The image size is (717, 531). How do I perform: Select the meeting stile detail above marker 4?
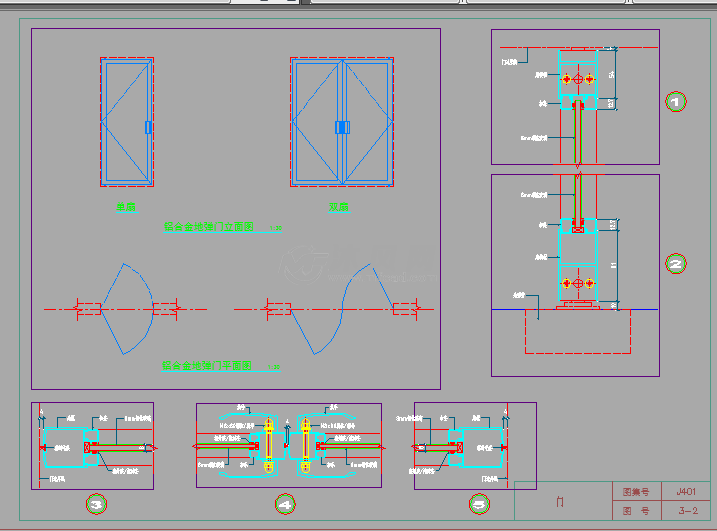pyautogui.click(x=289, y=445)
